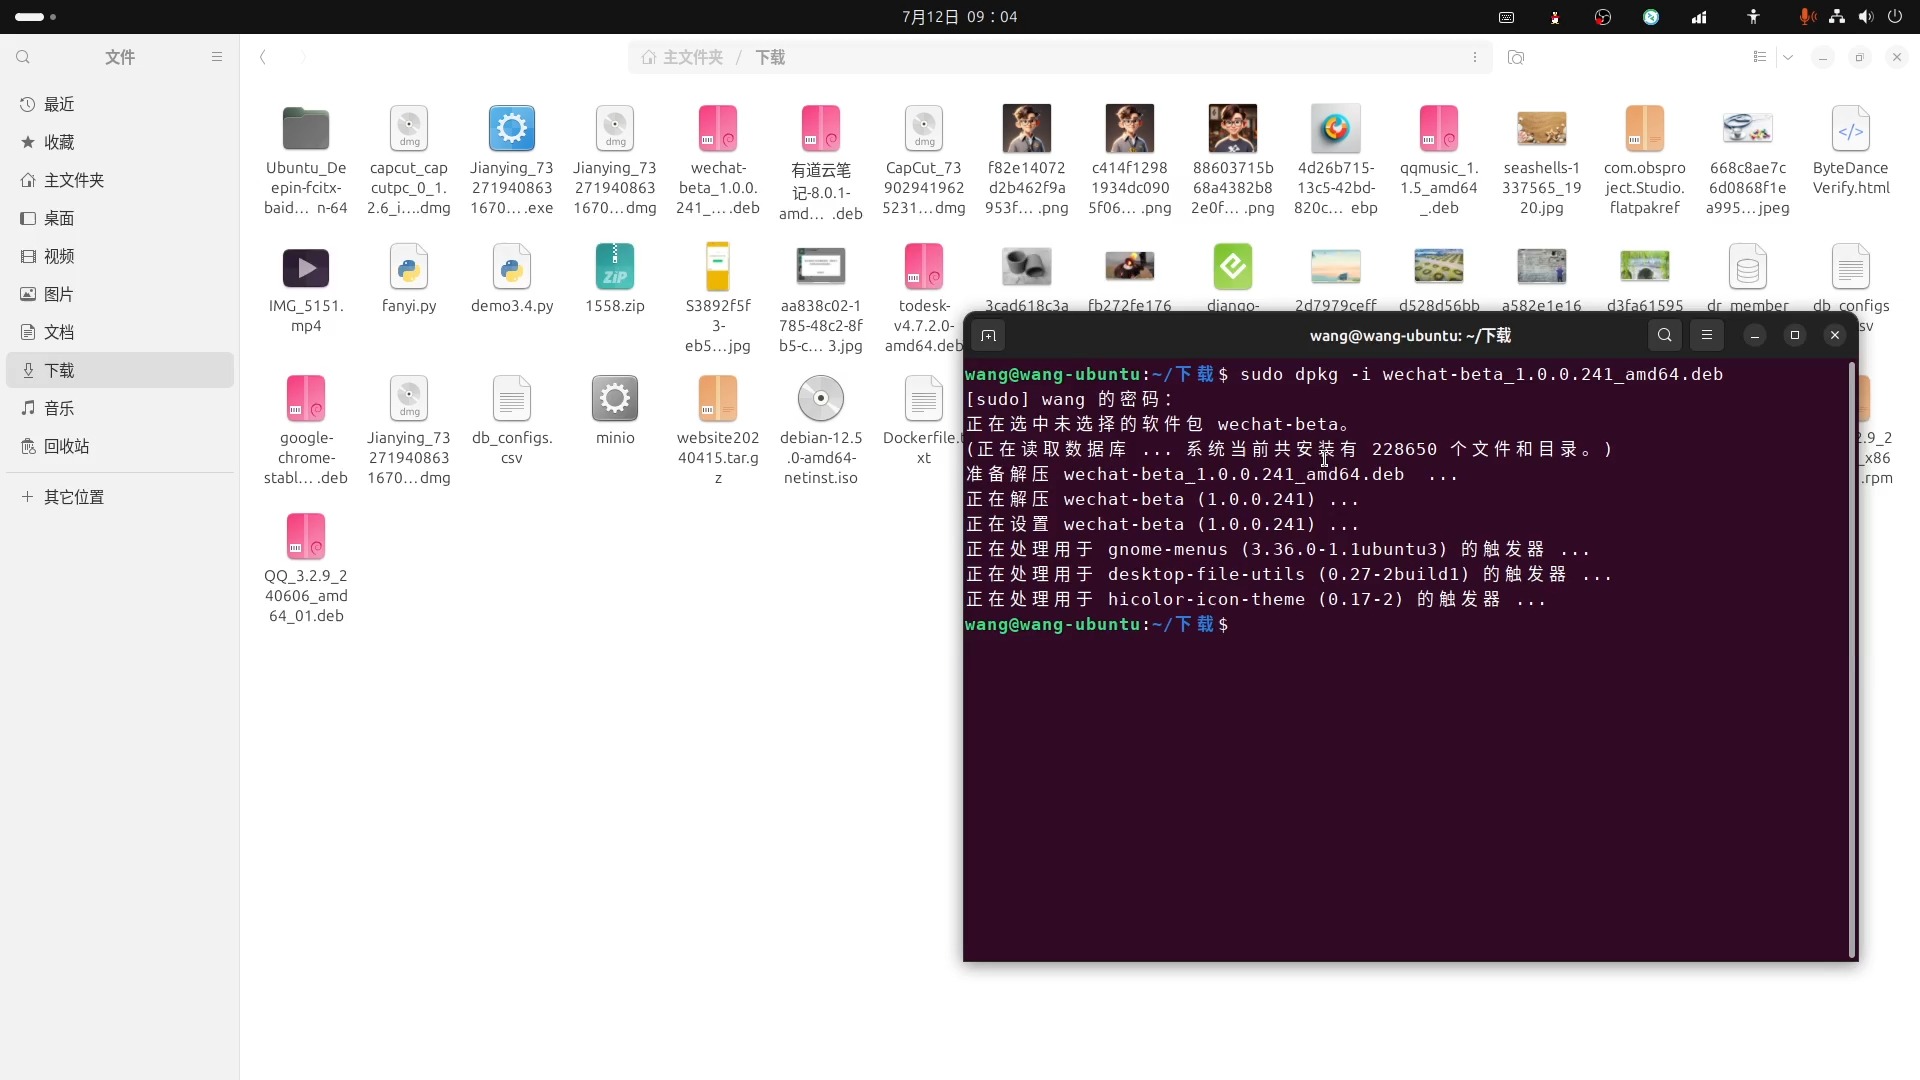This screenshot has height=1080, width=1920.
Task: Click the terminal search magnifier icon
Action: (1664, 336)
